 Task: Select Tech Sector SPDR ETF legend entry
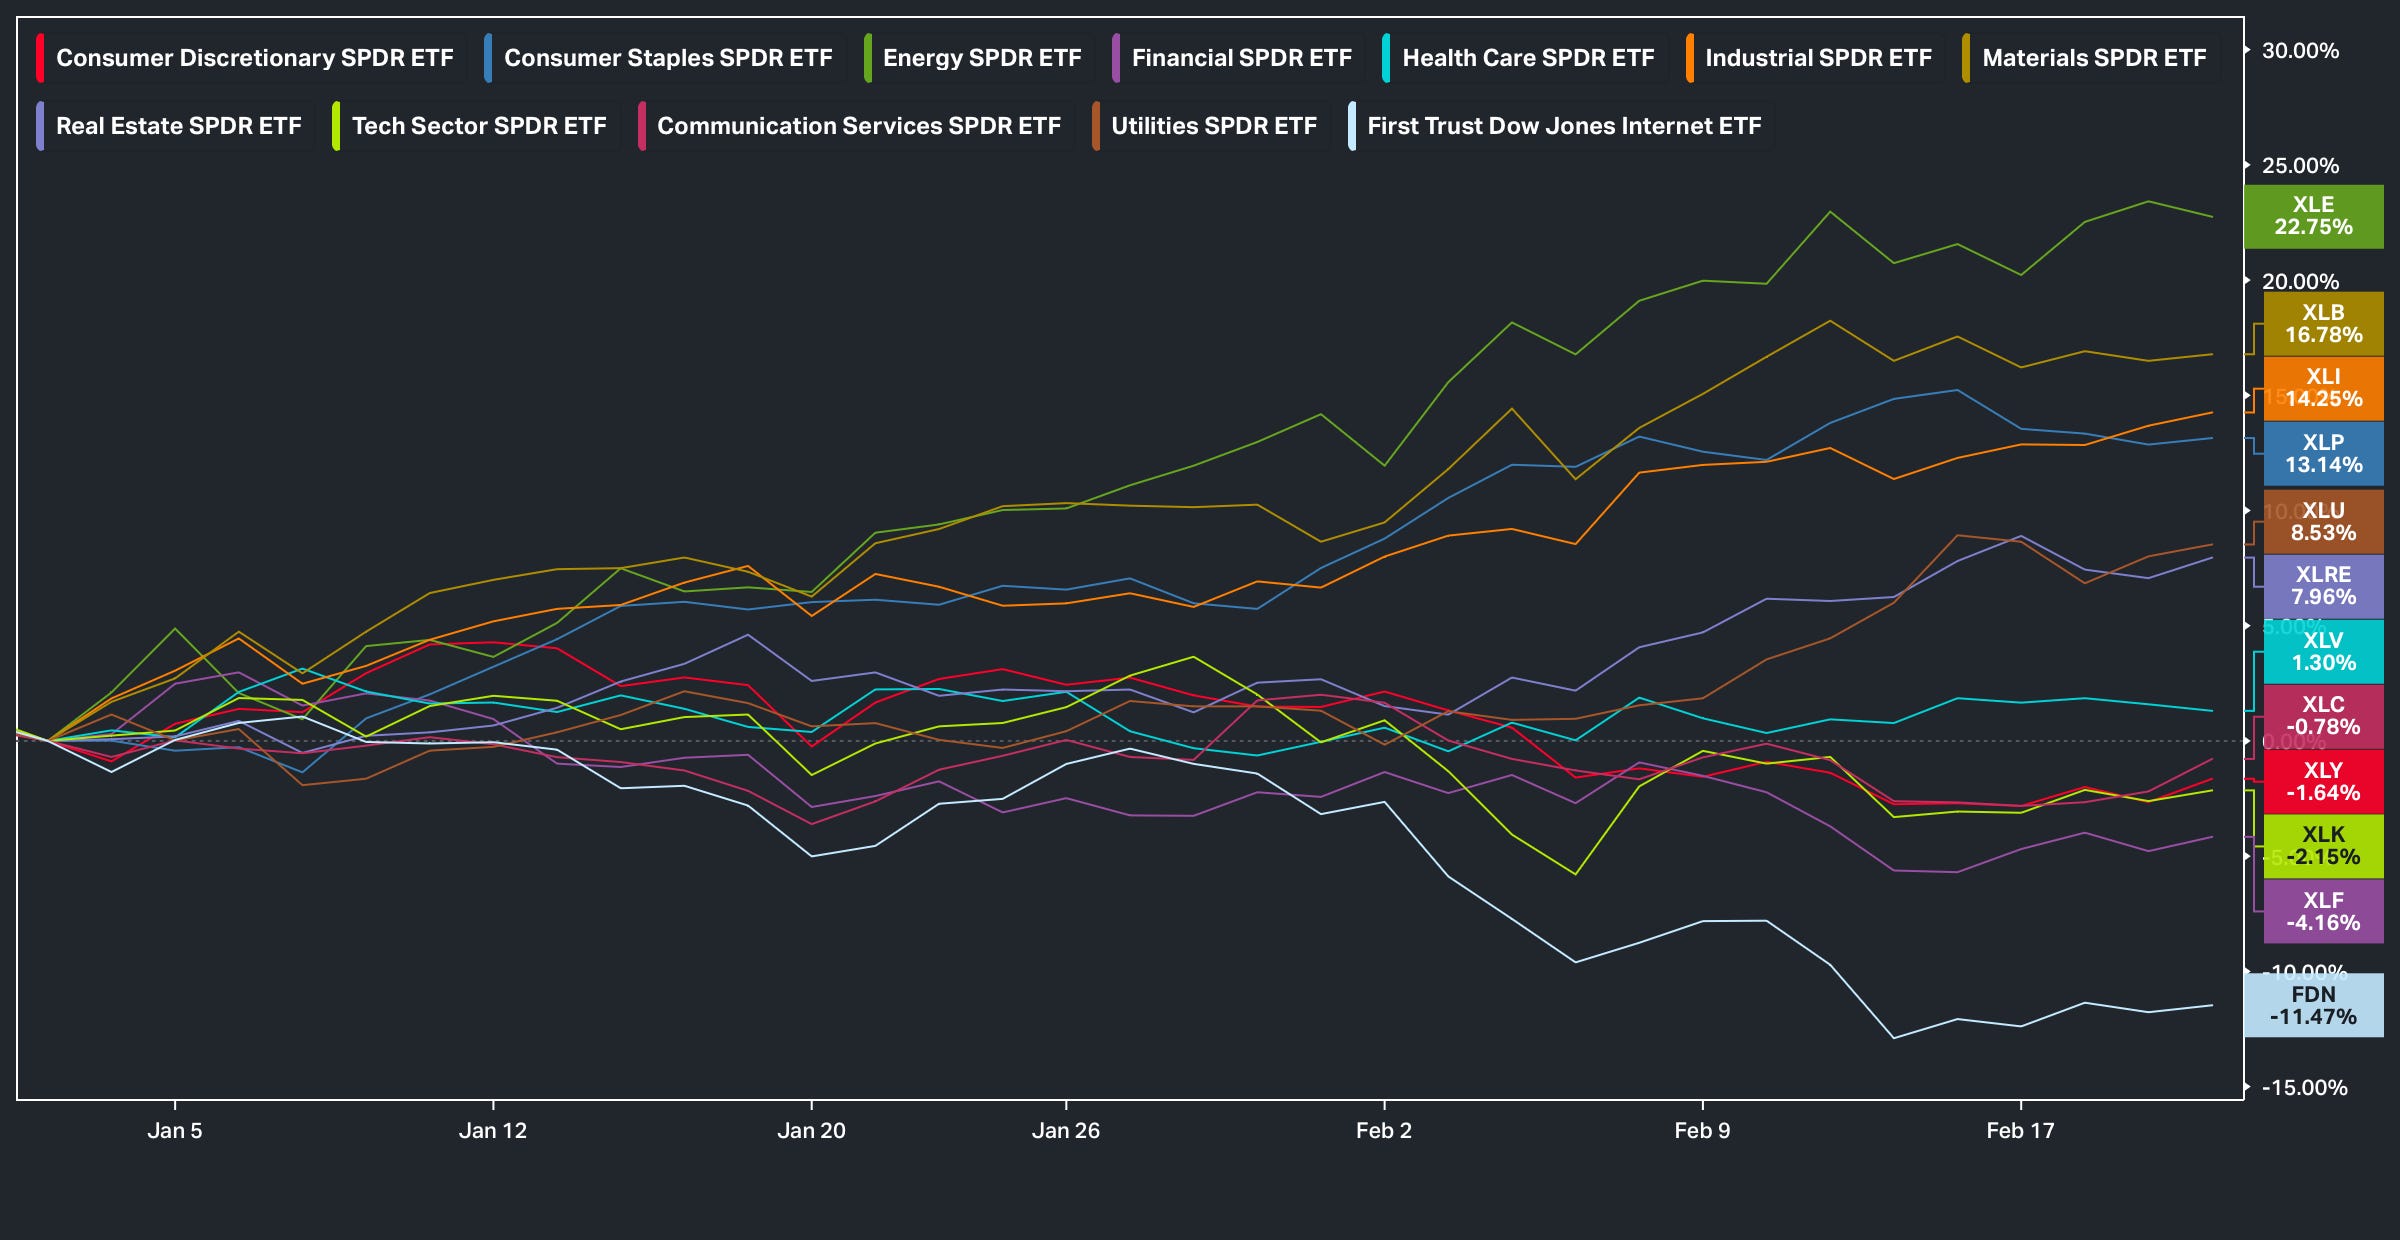478,126
